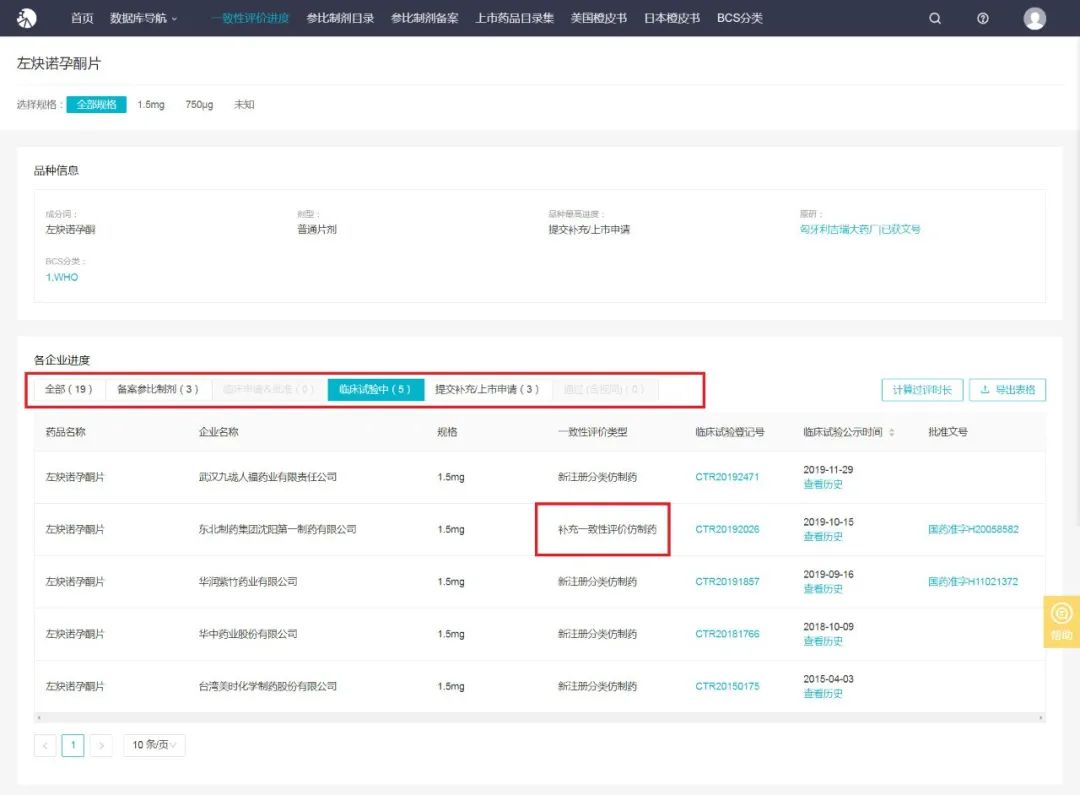Go to previous page arrow
The image size is (1080, 795).
pos(45,745)
